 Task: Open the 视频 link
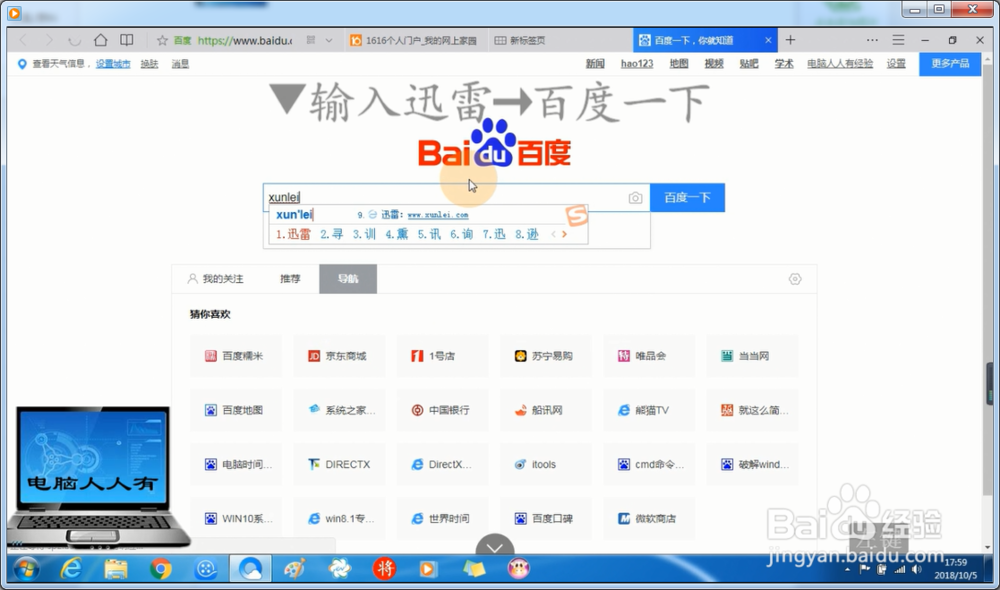pyautogui.click(x=714, y=63)
